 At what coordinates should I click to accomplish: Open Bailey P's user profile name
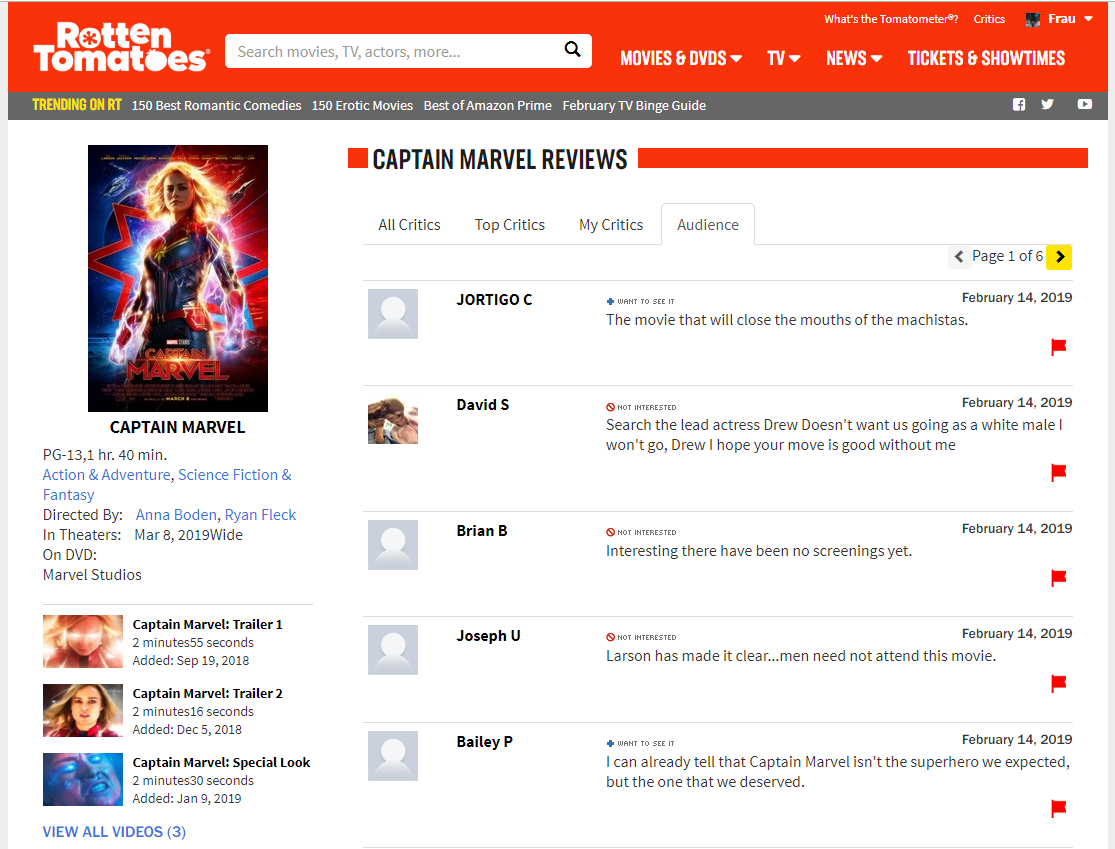point(484,742)
